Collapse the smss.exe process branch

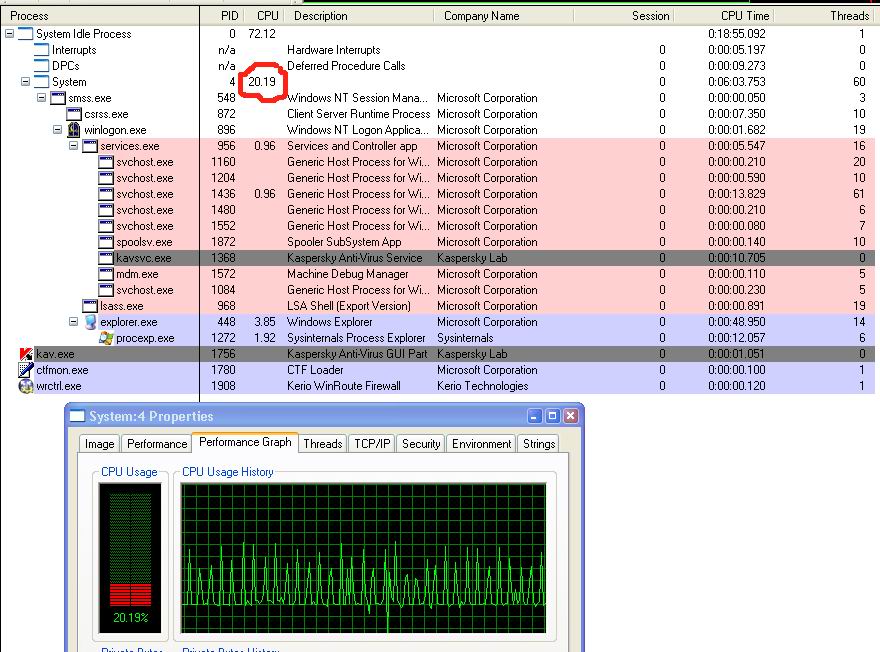click(41, 98)
